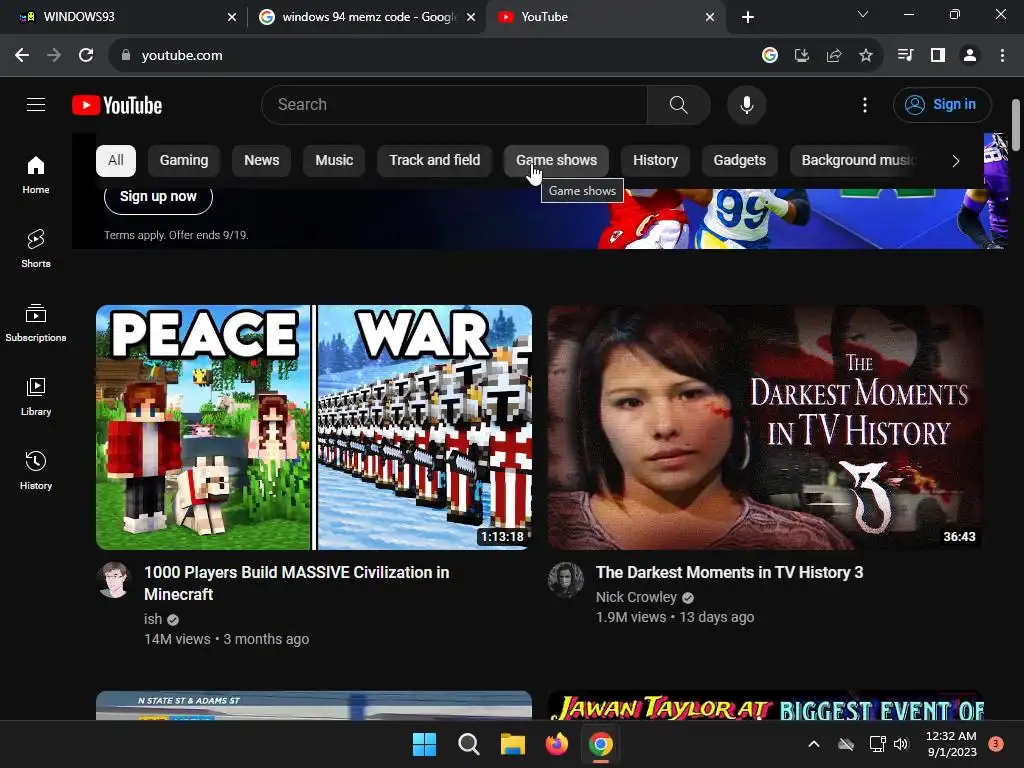Close the YouTube tab
Screen dimensions: 1024x768
[710, 17]
